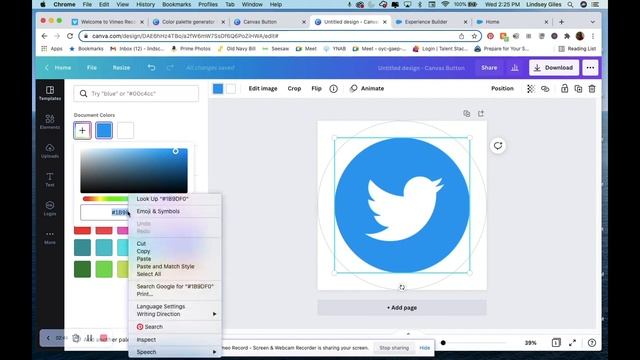Open macOS Spotlight search
Image resolution: width=640 pixels, height=360 pixels.
pyautogui.click(x=570, y=4)
